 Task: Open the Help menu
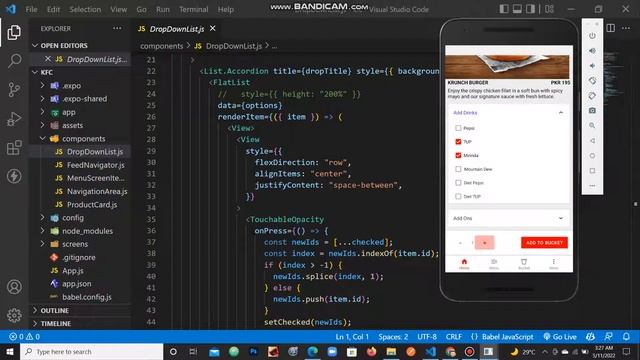pos(226,9)
